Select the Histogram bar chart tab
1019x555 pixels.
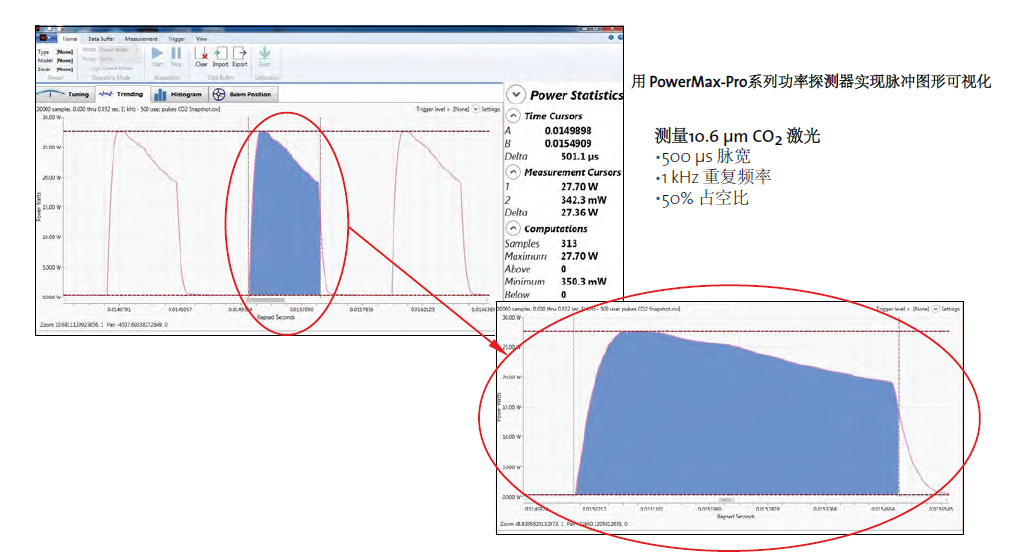point(178,94)
